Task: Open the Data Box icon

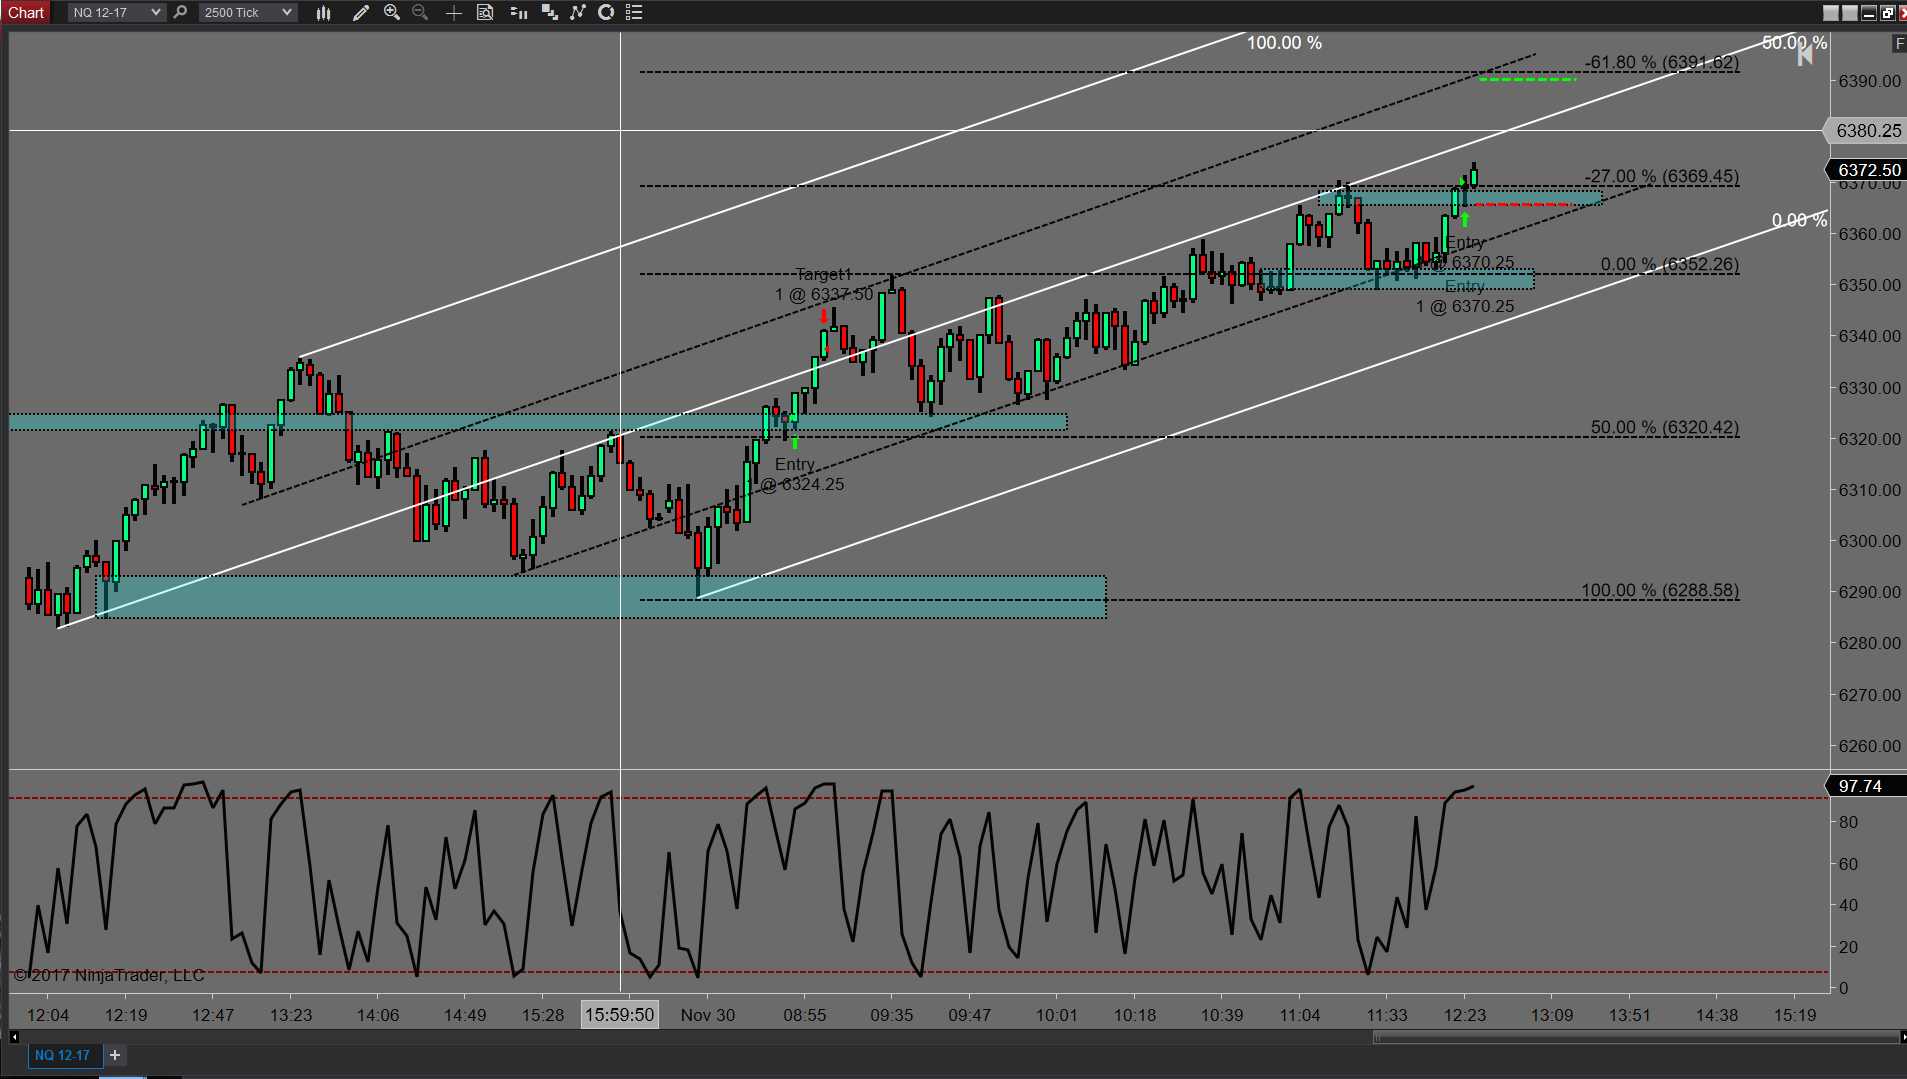Action: point(485,12)
